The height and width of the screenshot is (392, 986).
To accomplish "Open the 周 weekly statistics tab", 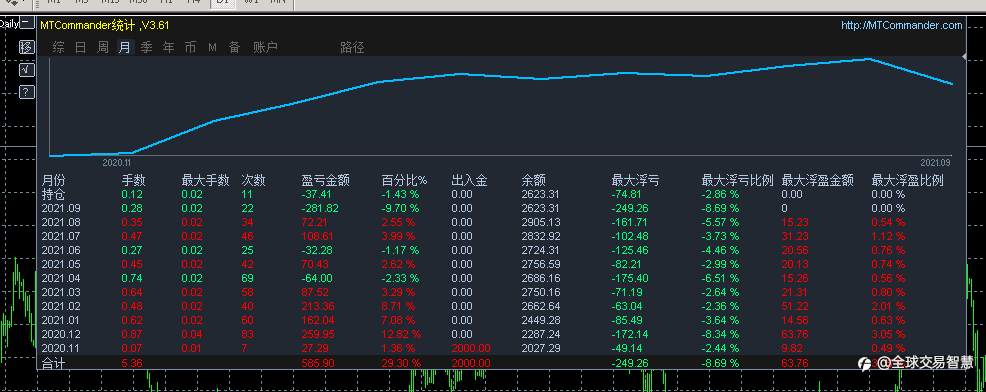I will (x=102, y=47).
